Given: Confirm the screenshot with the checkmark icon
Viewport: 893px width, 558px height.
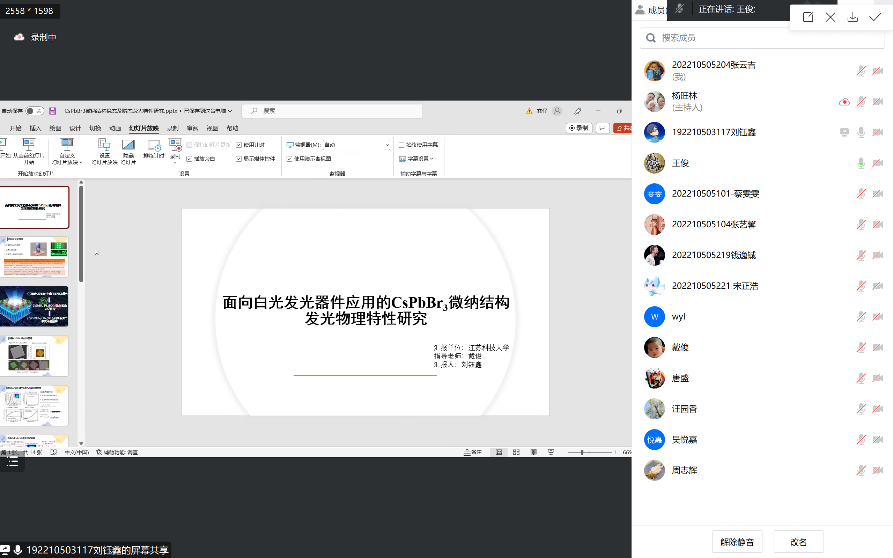Looking at the screenshot, I should pyautogui.click(x=876, y=17).
